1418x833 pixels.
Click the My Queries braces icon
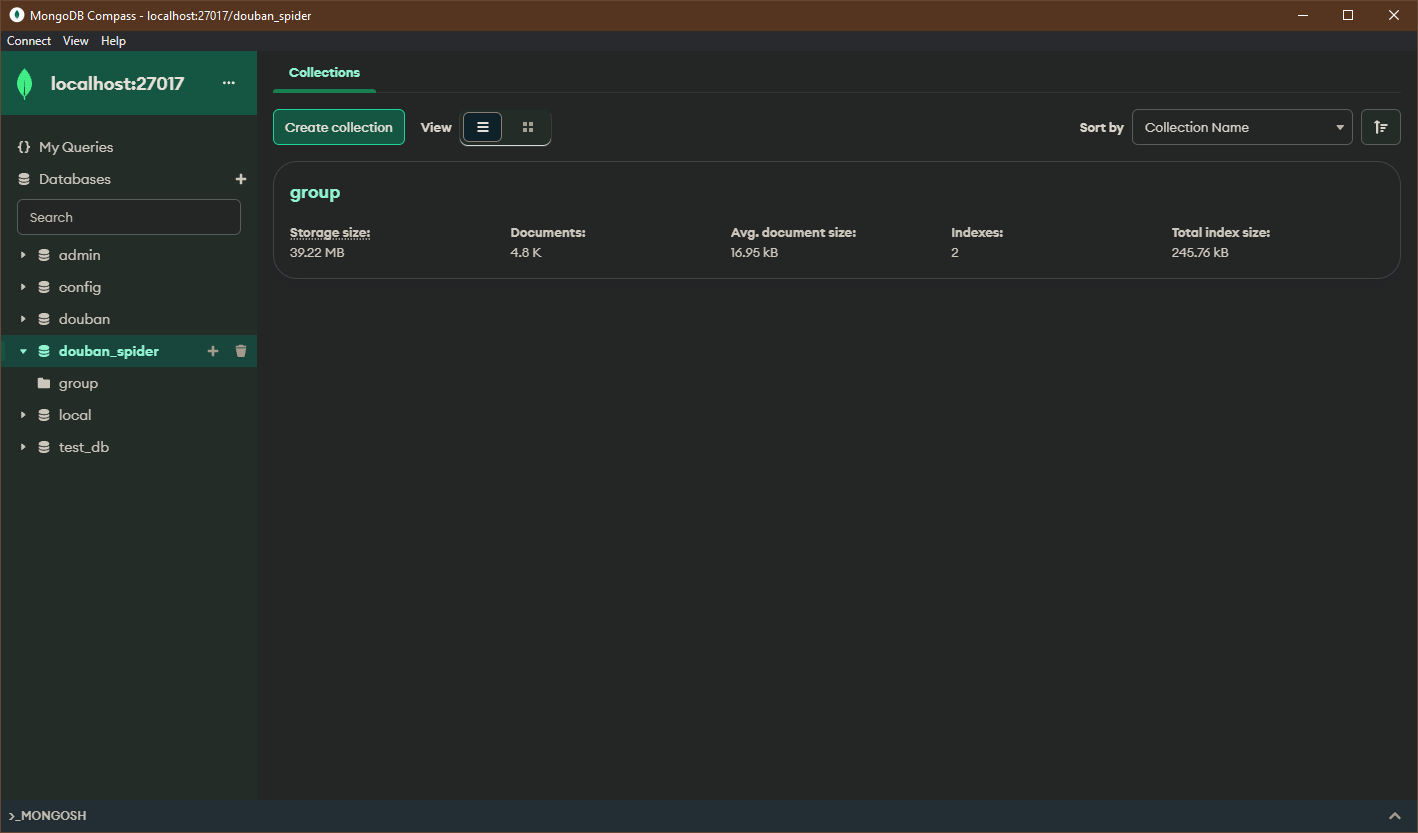24,147
